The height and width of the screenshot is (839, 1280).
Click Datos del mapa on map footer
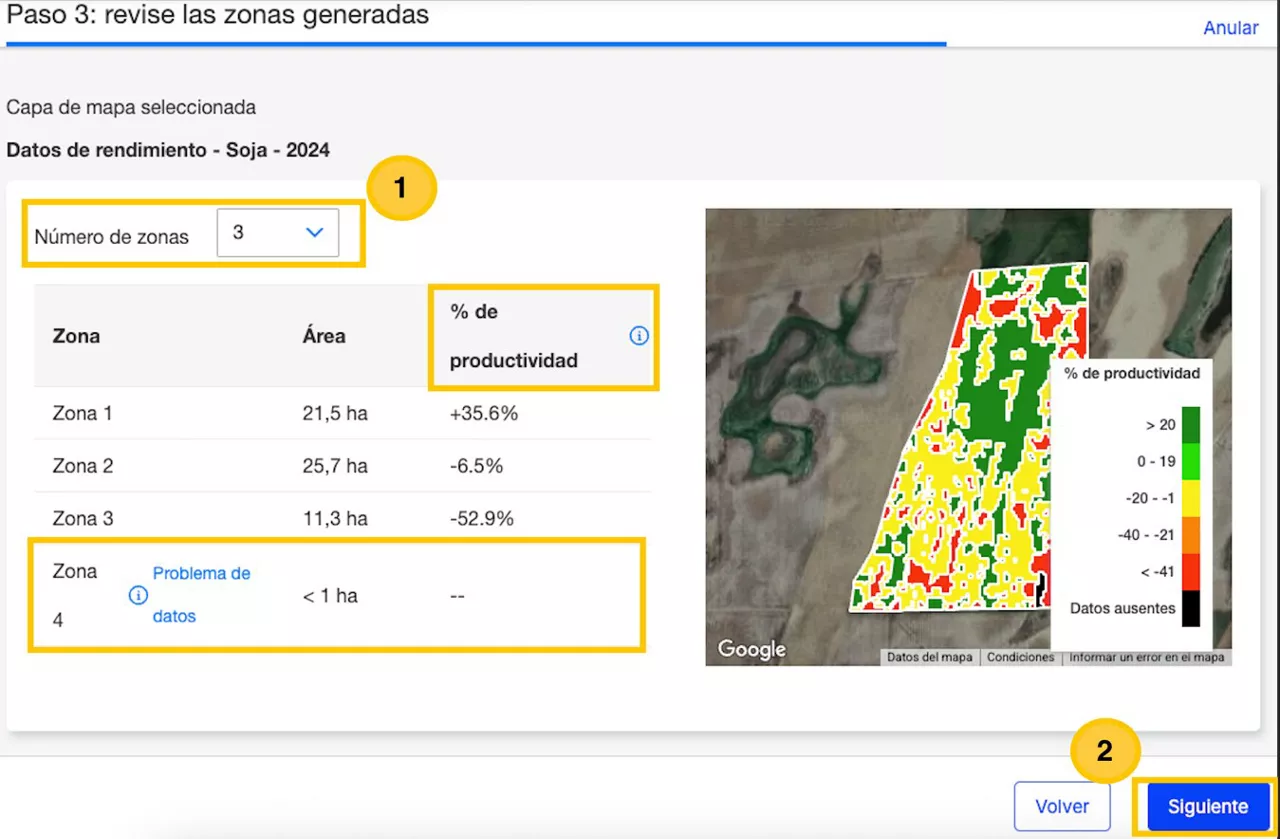[x=929, y=658]
